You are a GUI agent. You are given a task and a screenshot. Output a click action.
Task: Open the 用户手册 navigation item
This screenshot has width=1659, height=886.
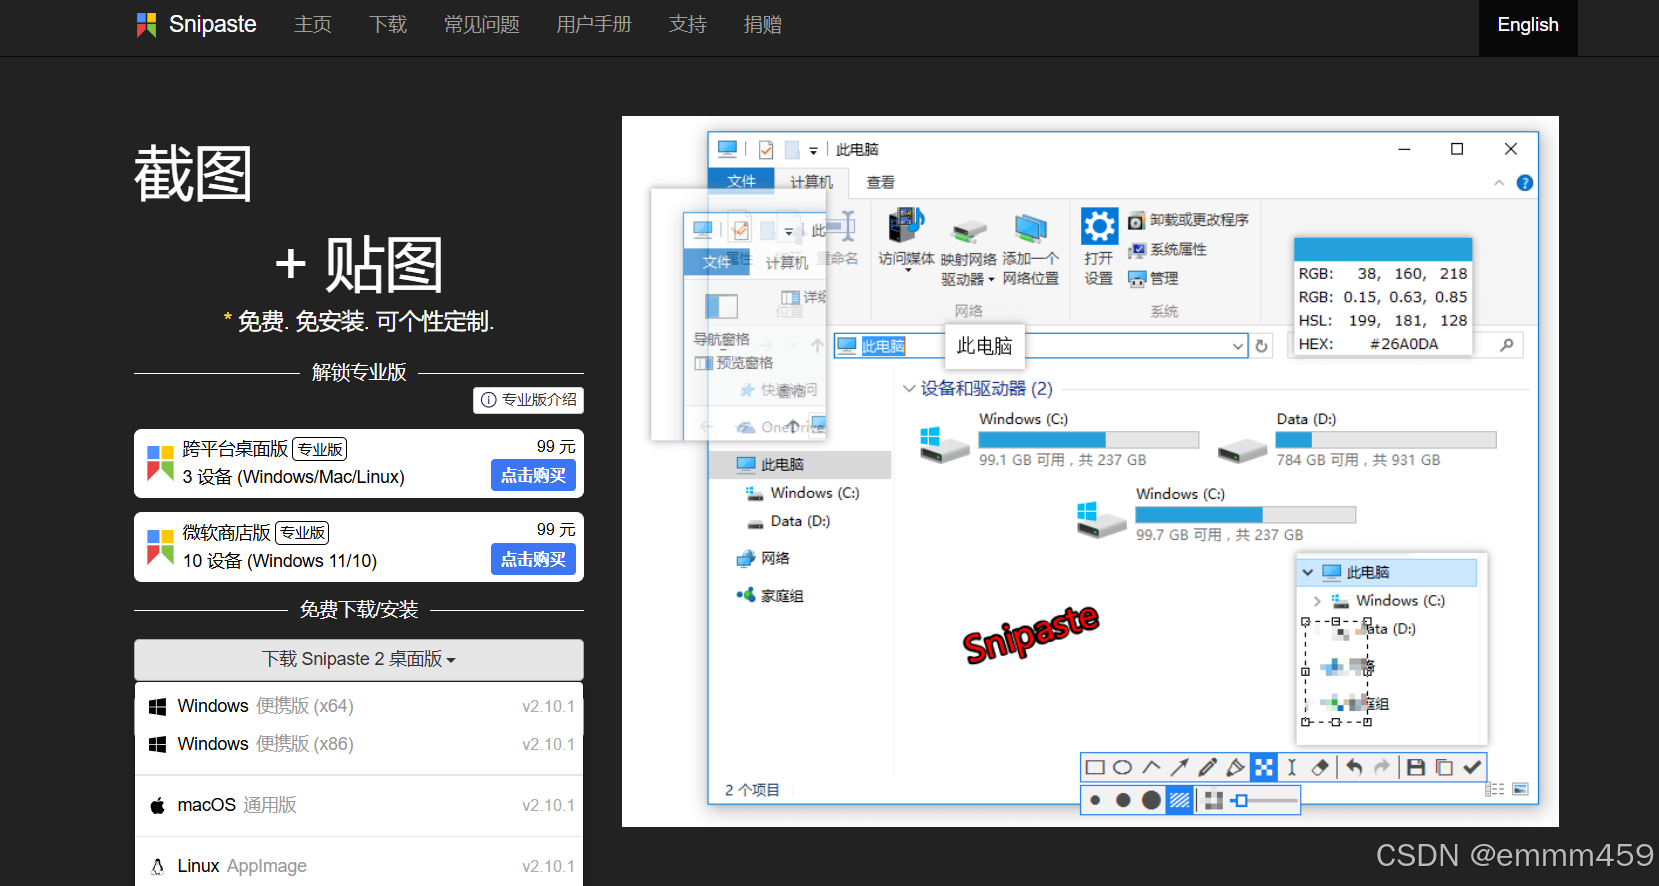point(594,24)
